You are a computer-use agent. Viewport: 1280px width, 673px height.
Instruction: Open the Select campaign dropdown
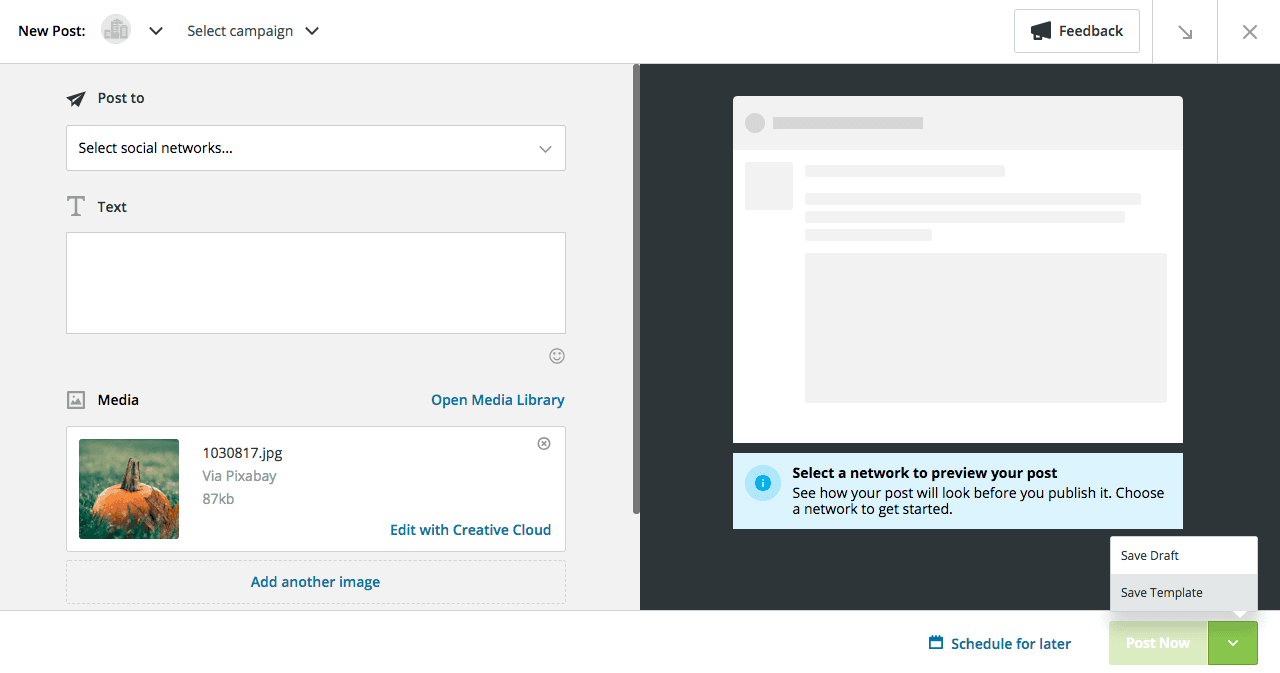[252, 31]
